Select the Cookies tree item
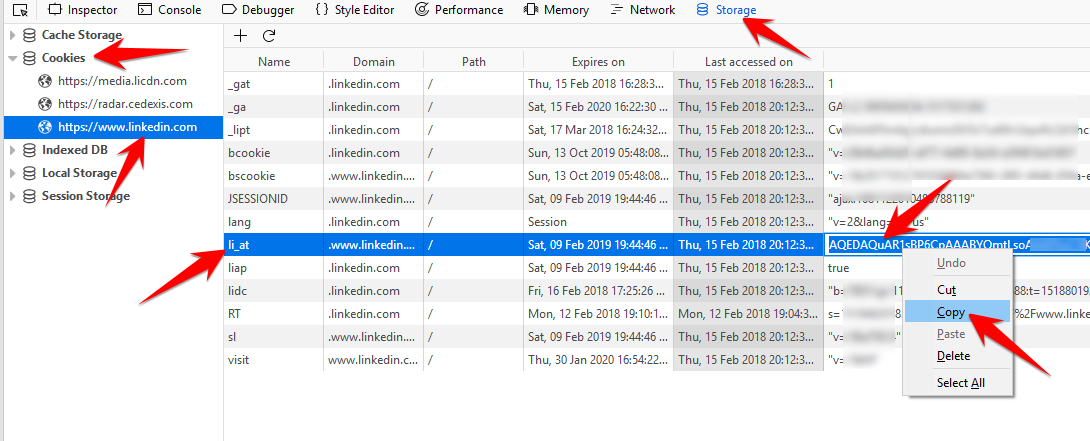1090x441 pixels. [x=63, y=58]
